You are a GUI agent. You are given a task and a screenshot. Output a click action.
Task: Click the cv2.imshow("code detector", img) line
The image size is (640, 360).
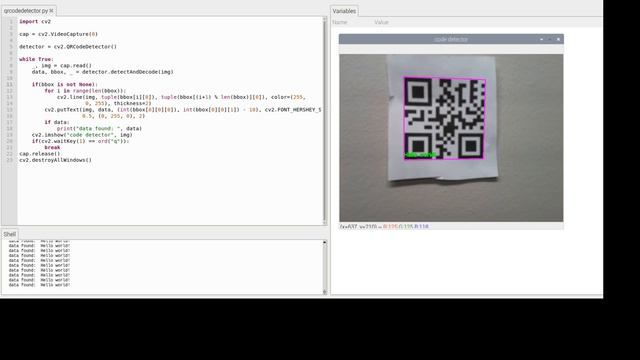(82, 135)
